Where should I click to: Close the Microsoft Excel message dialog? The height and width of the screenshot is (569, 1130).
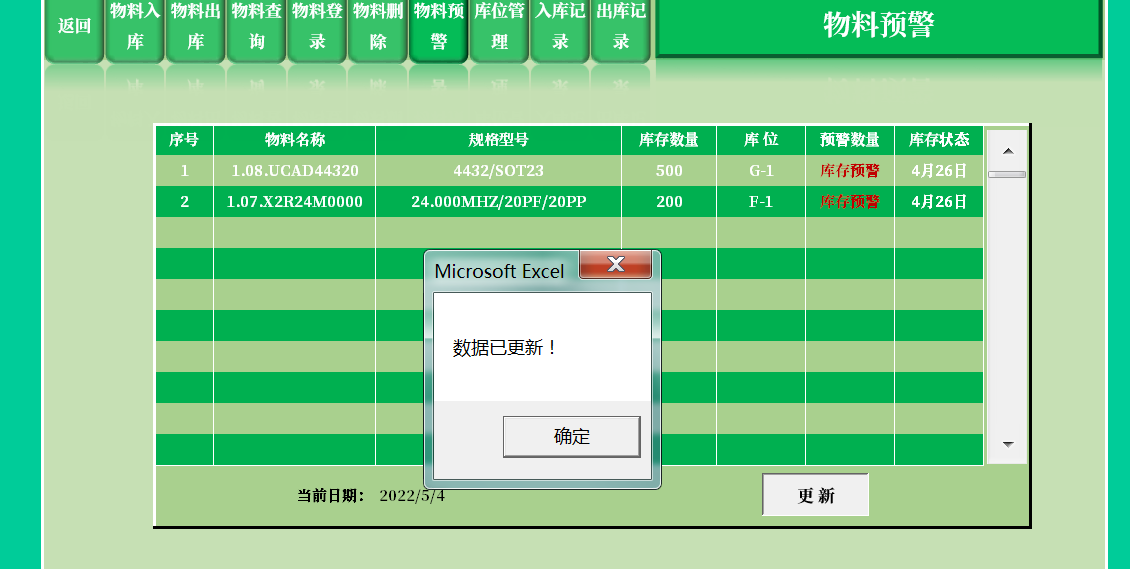615,264
